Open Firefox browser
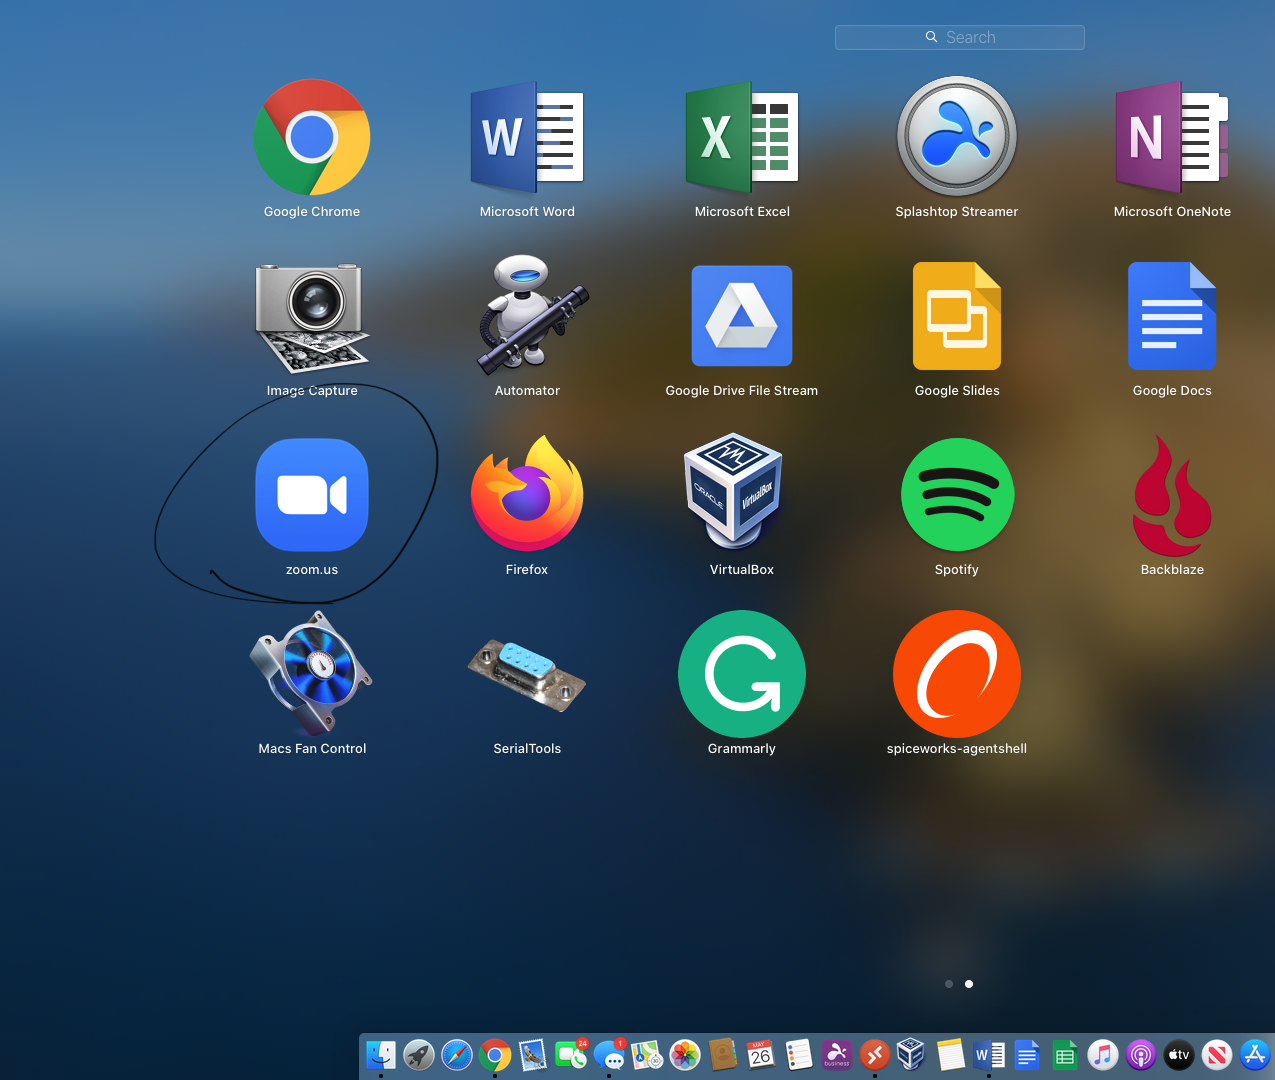This screenshot has width=1275, height=1080. click(x=527, y=494)
